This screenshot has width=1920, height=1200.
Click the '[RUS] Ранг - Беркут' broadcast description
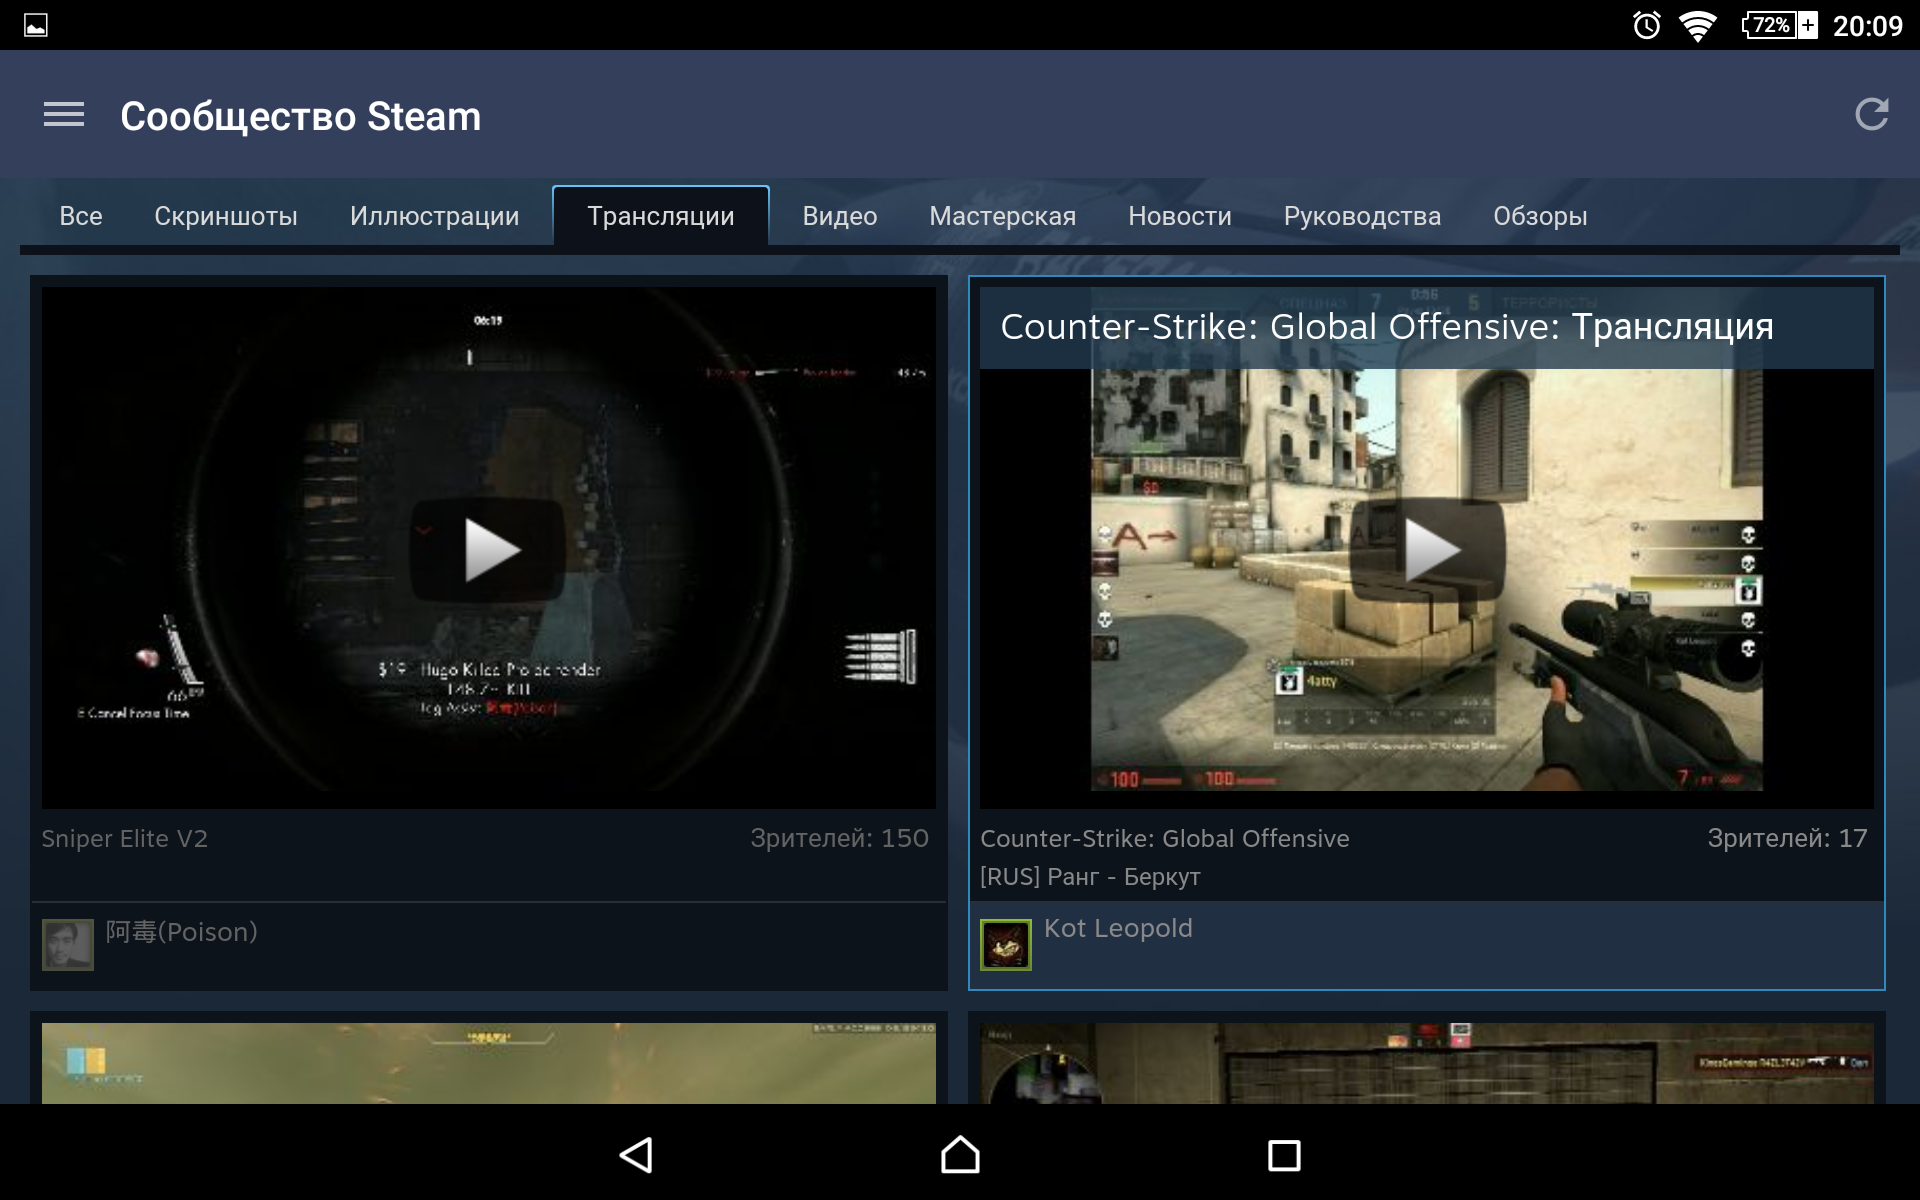click(x=1090, y=877)
